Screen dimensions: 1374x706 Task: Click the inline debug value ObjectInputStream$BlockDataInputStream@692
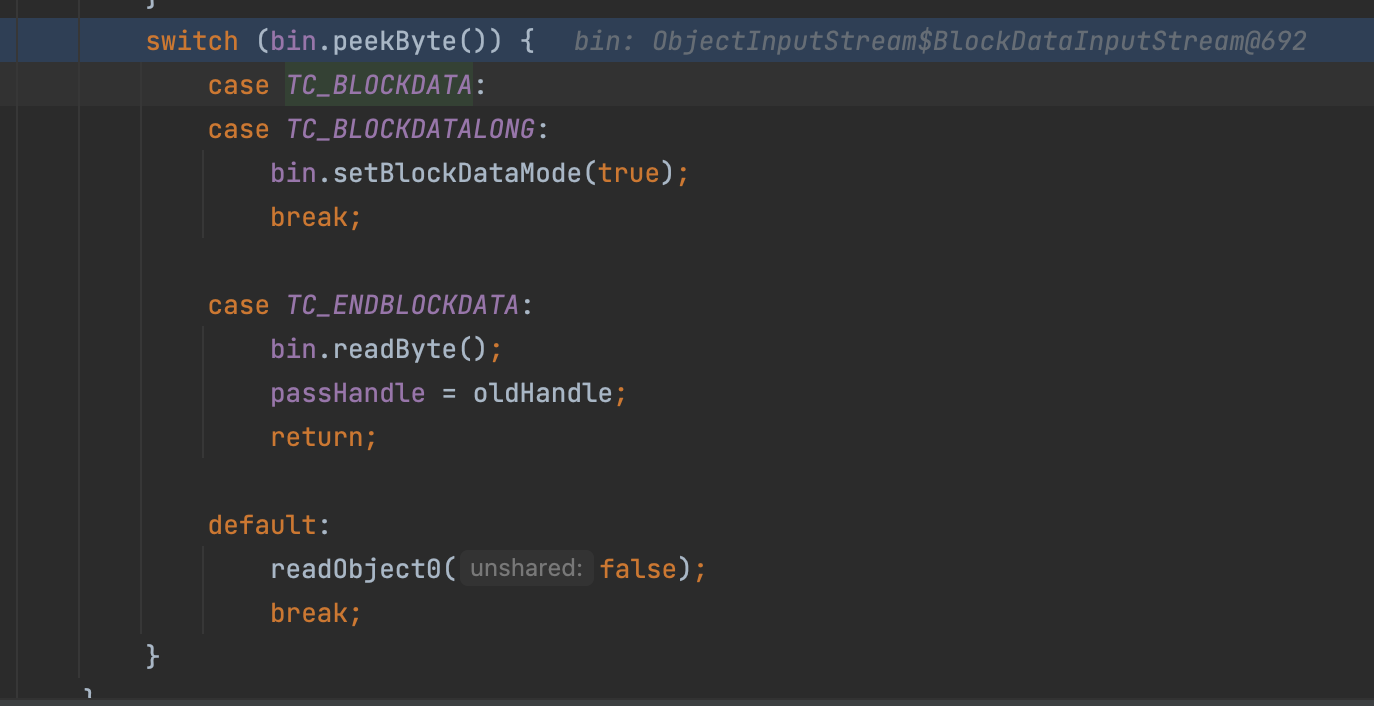click(978, 41)
